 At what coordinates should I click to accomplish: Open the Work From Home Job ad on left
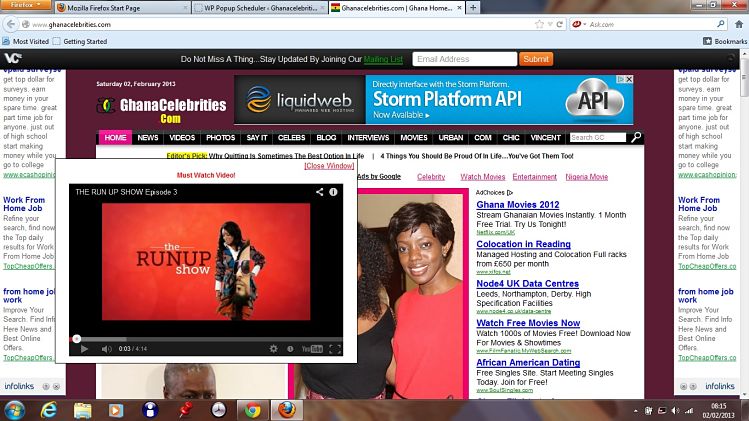24,204
